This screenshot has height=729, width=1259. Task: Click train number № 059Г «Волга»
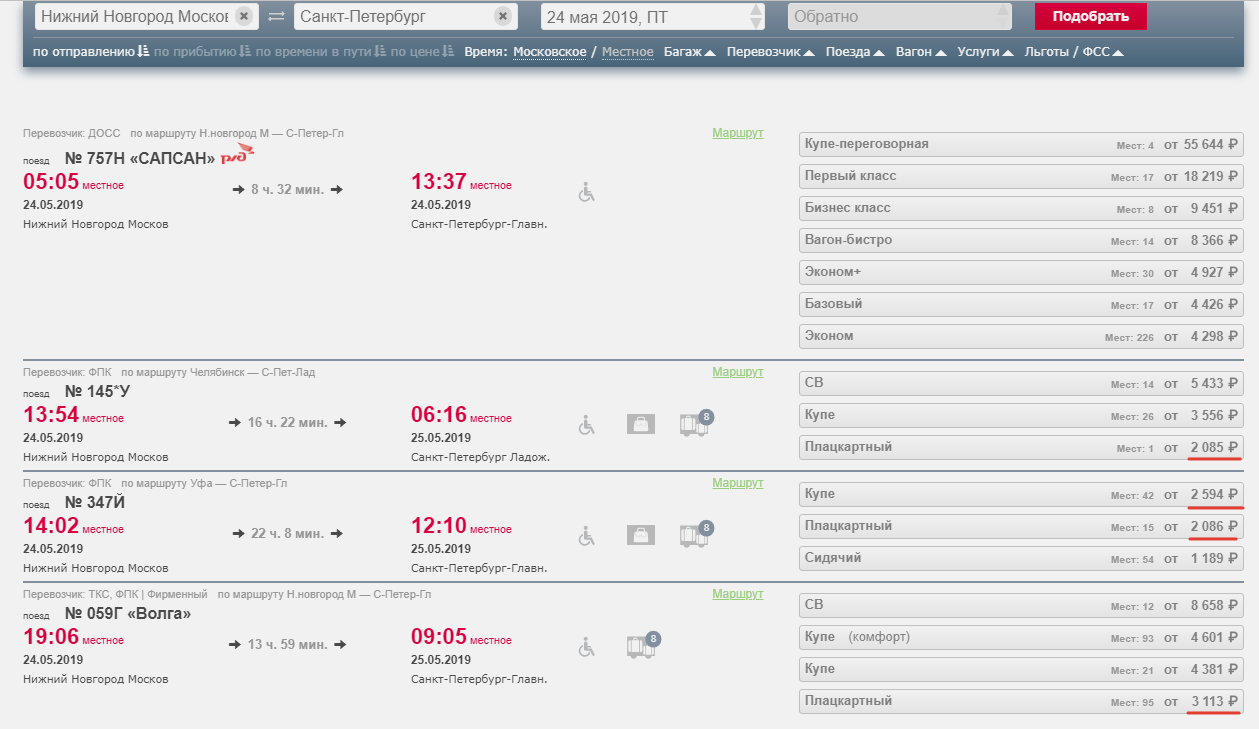(127, 613)
